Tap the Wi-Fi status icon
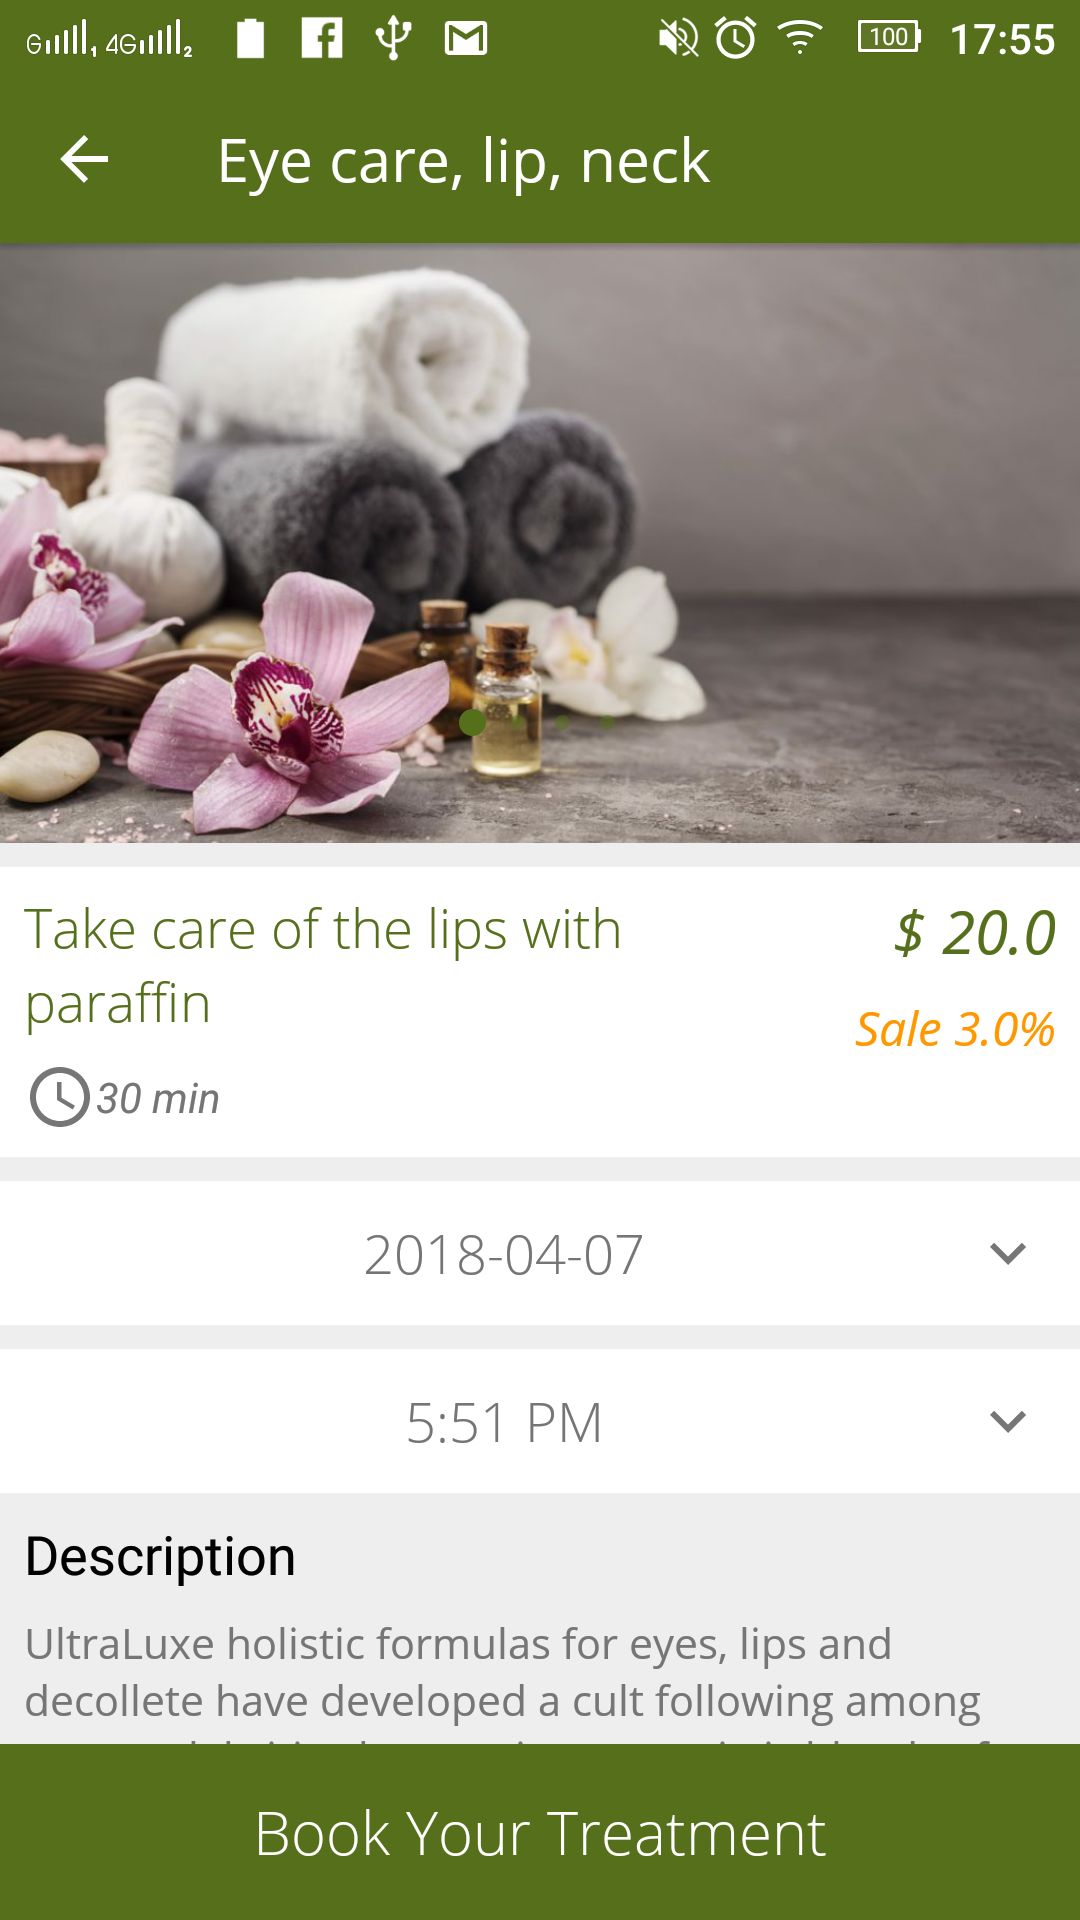 click(x=800, y=39)
